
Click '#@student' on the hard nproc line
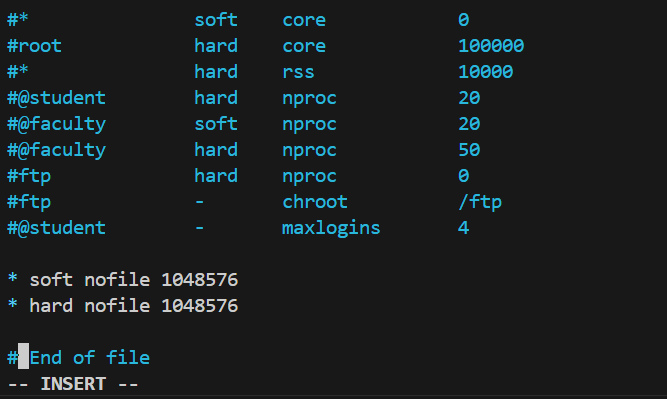pyautogui.click(x=57, y=98)
